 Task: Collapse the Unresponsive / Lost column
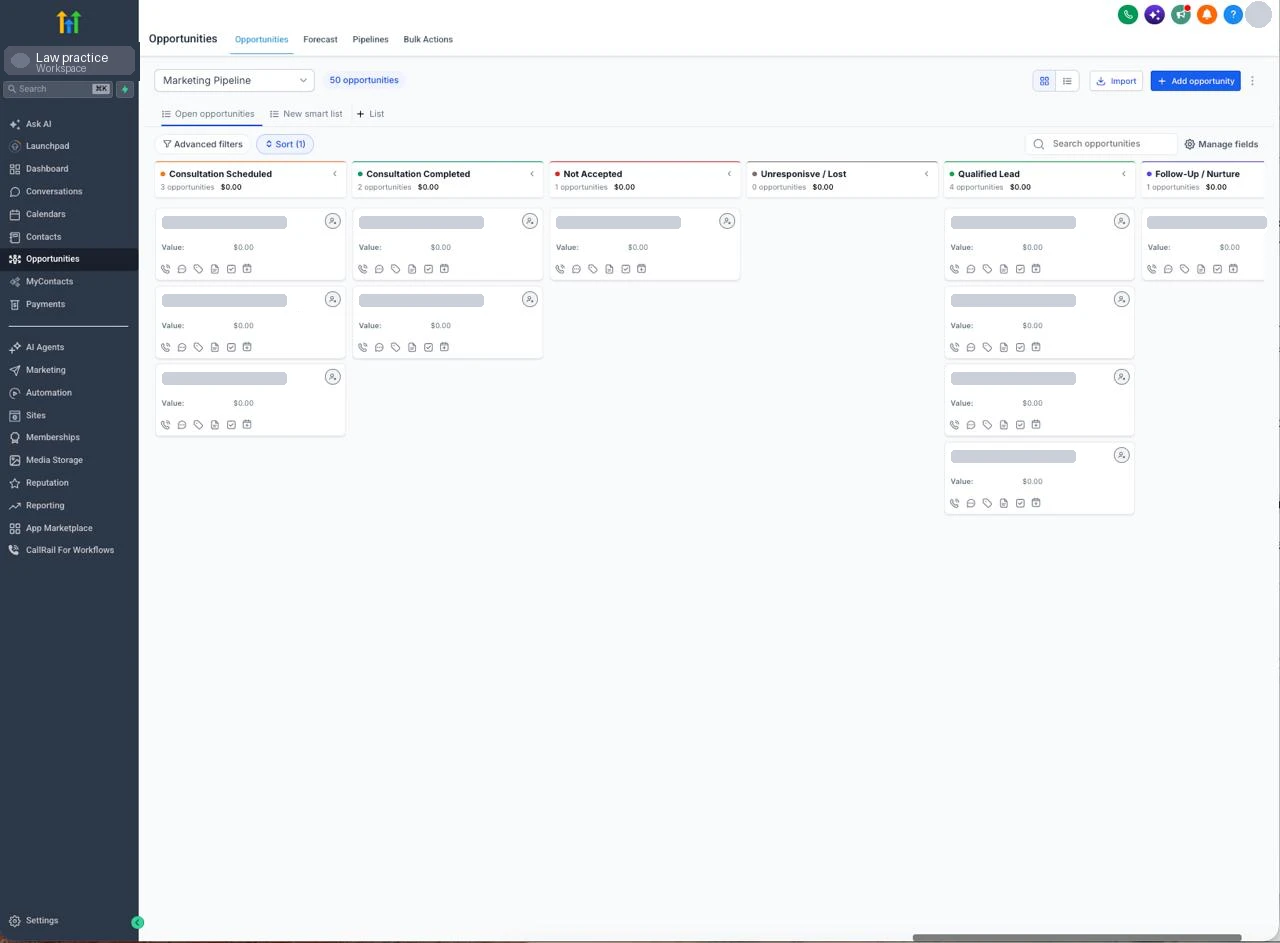point(926,174)
